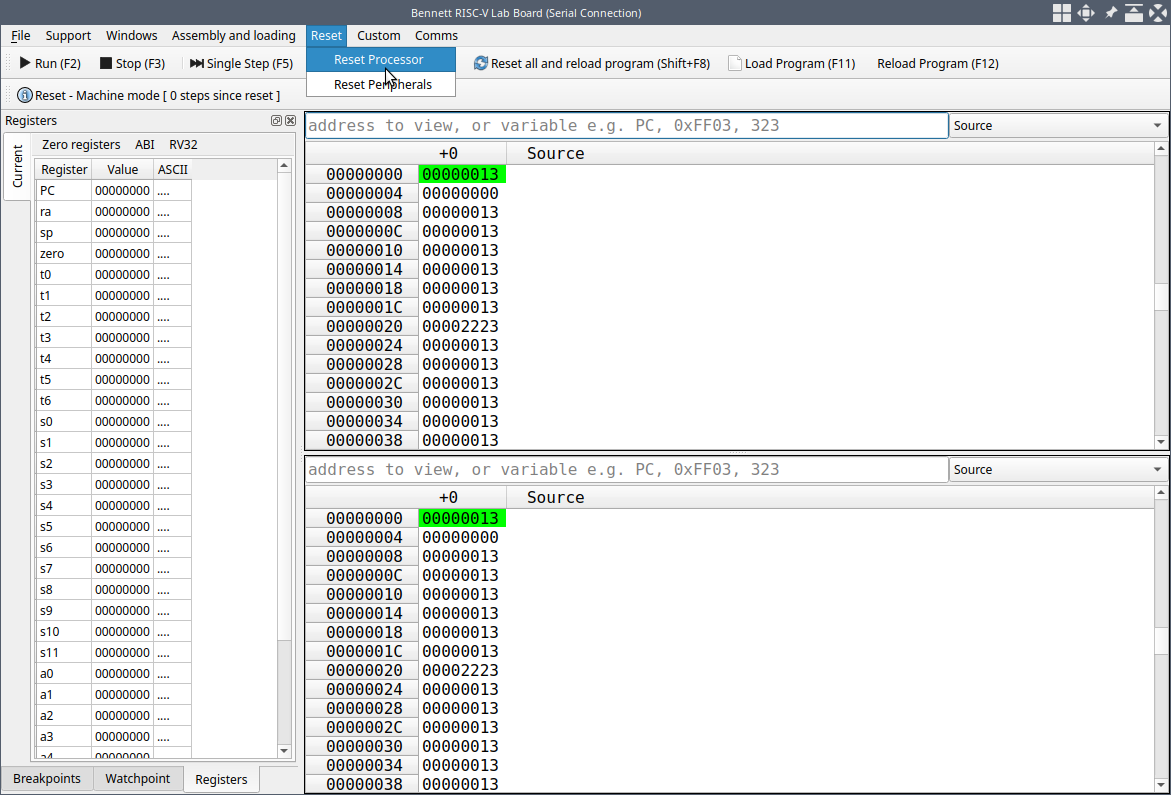Switch to the Breakpoints tab
This screenshot has height=795, width=1171.
tap(47, 779)
